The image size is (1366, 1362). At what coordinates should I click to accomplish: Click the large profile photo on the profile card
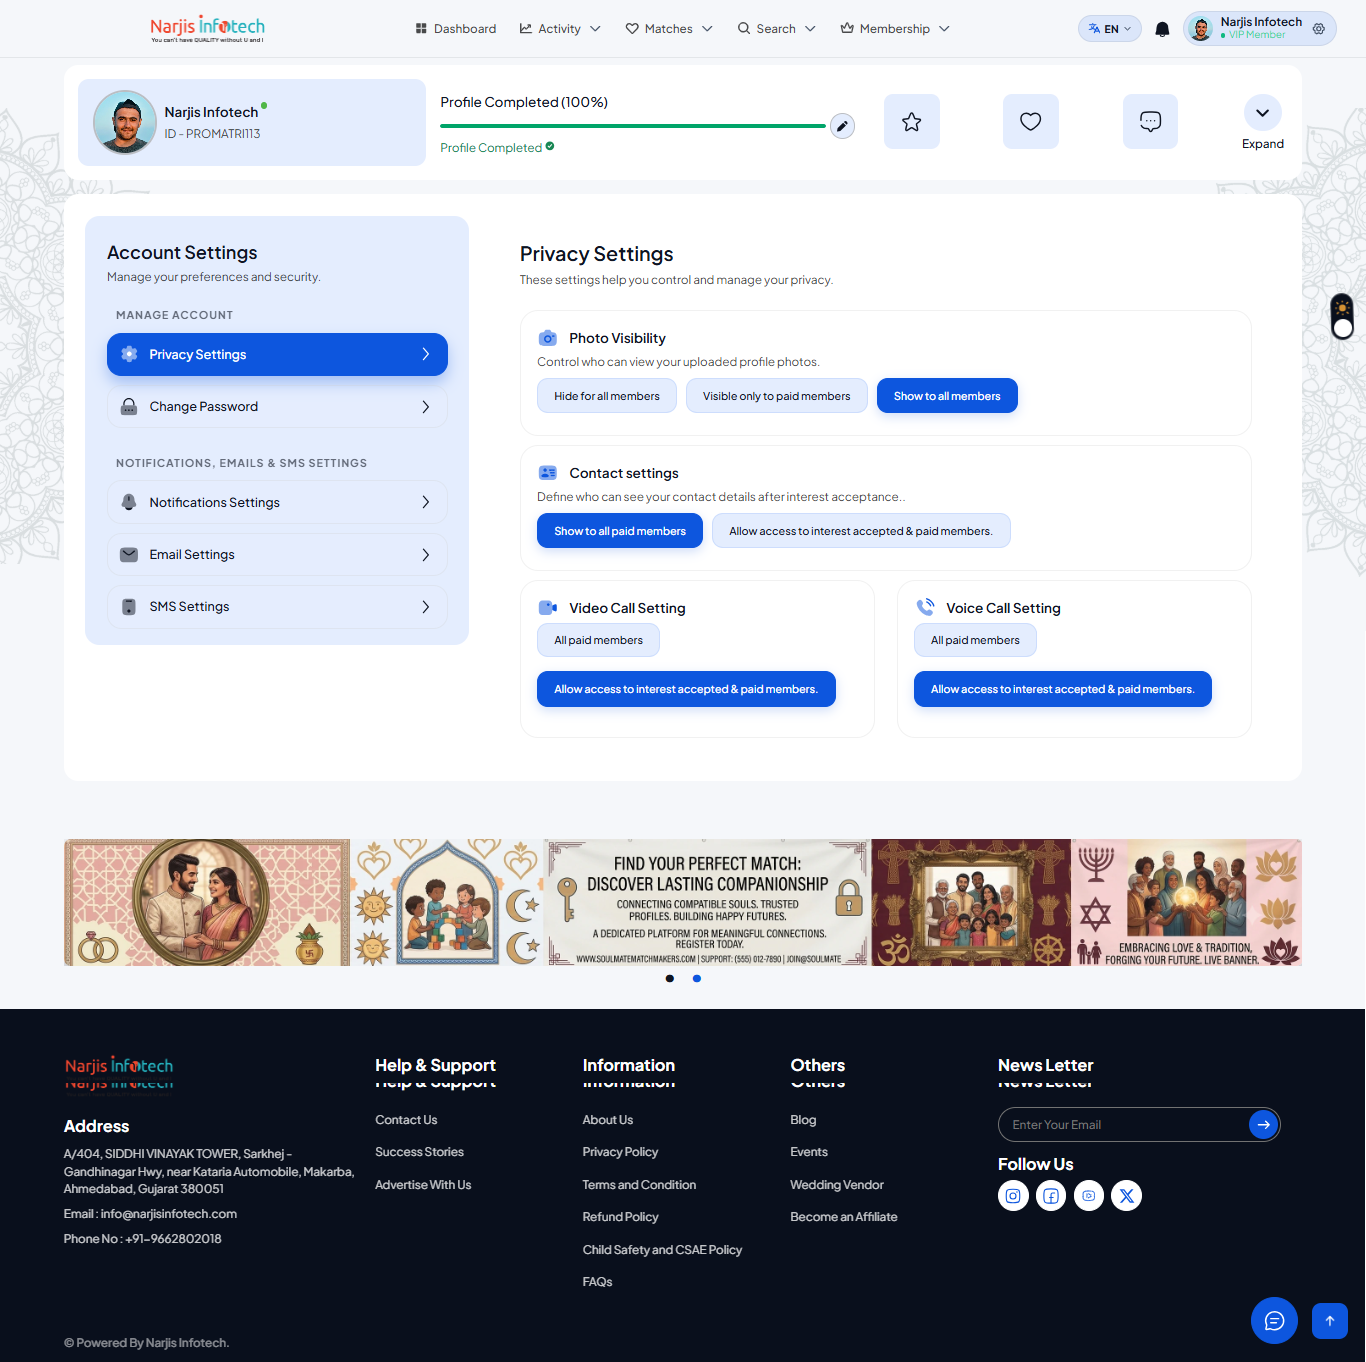125,122
